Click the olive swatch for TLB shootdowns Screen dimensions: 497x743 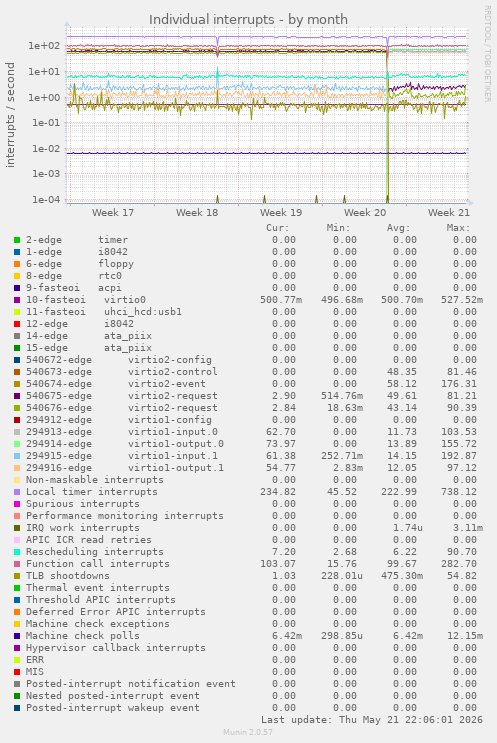[17, 576]
